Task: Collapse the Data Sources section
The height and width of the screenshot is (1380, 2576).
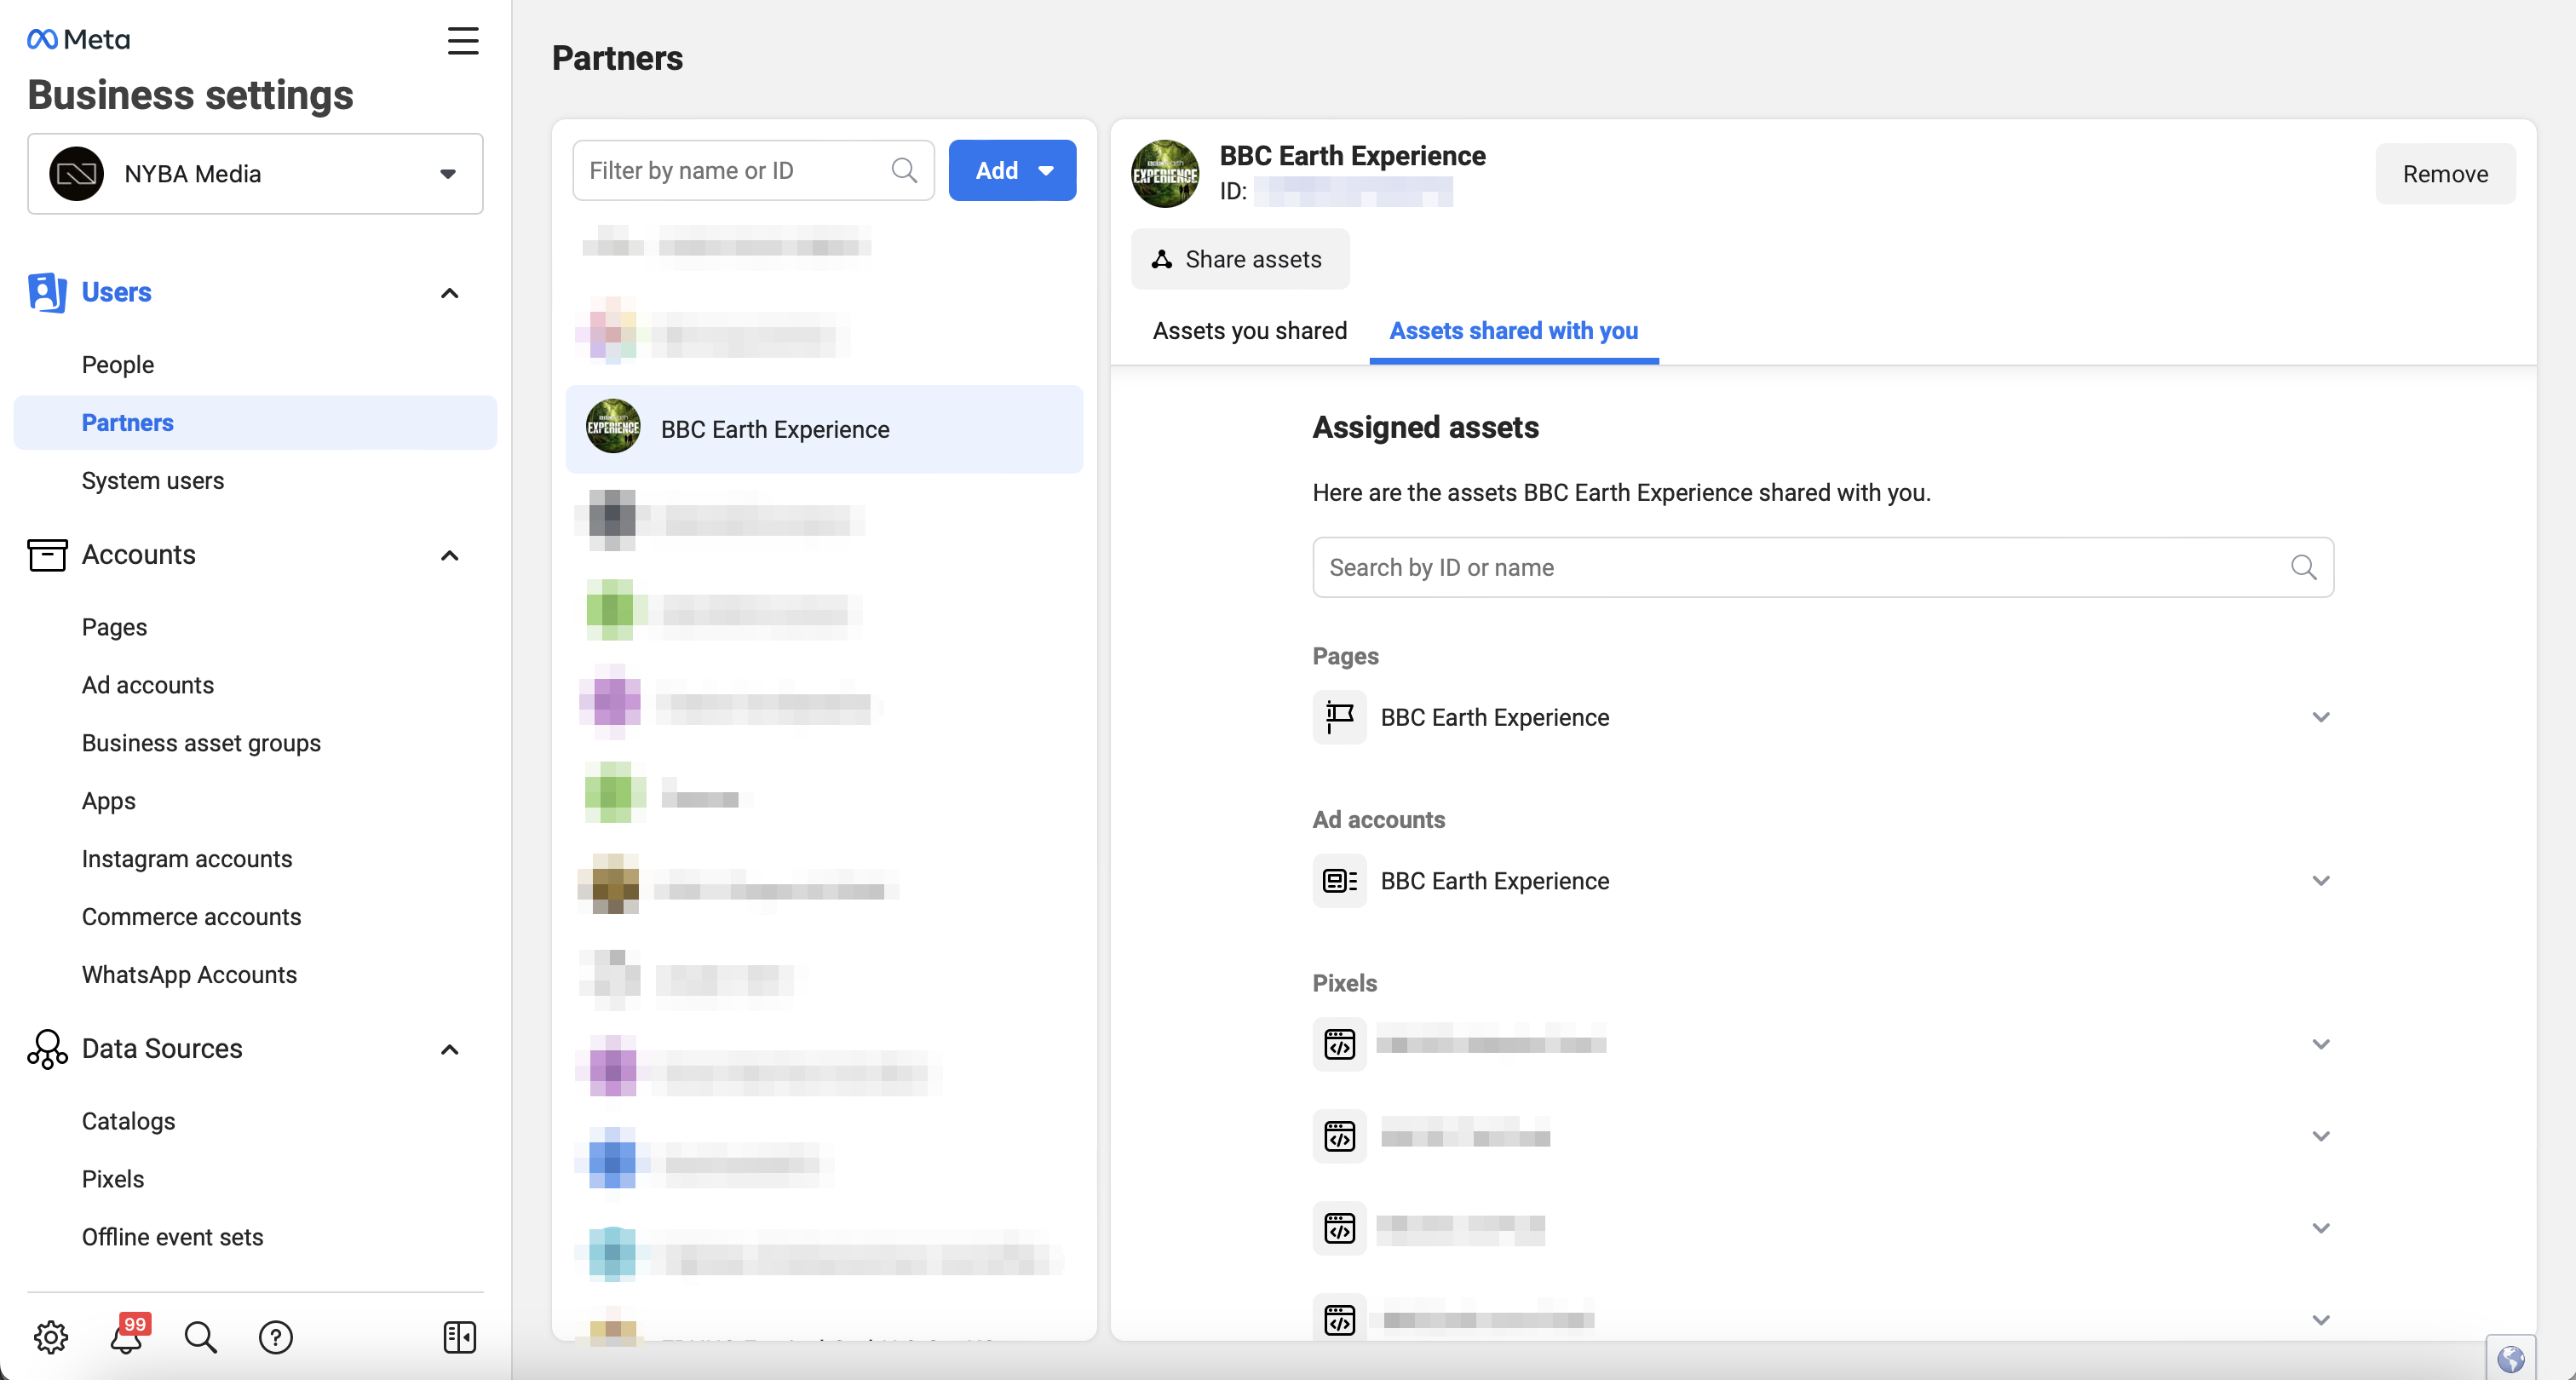Action: coord(450,1049)
